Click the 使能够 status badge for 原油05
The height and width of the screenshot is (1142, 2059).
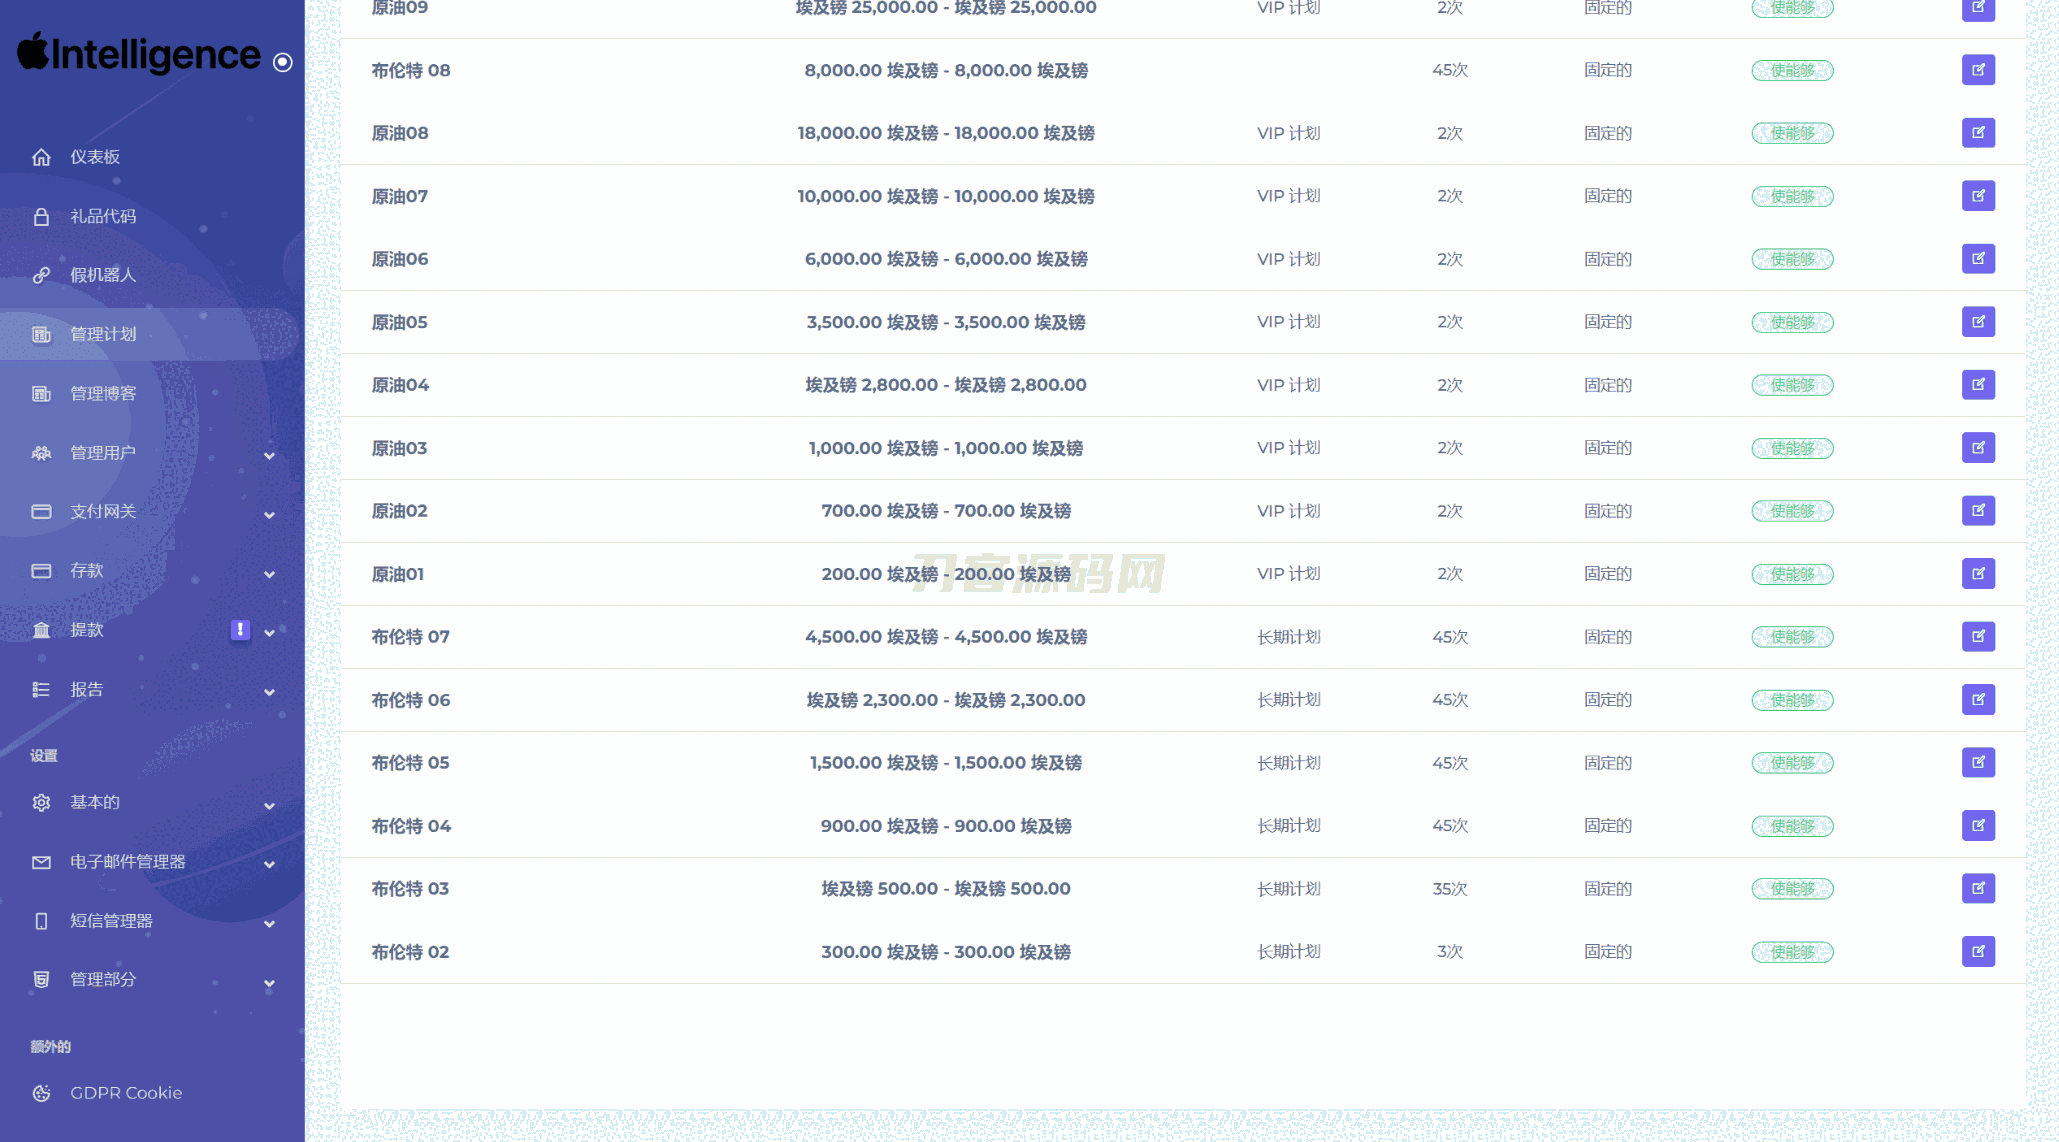pos(1792,322)
